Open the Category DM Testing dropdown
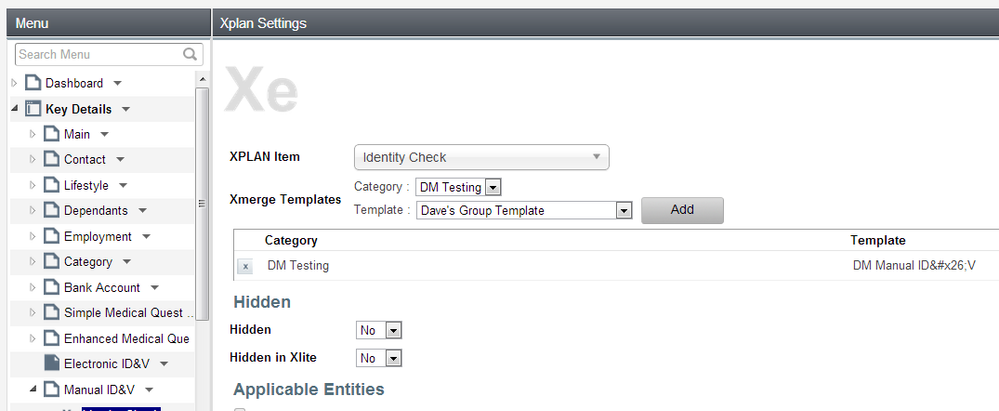 493,187
